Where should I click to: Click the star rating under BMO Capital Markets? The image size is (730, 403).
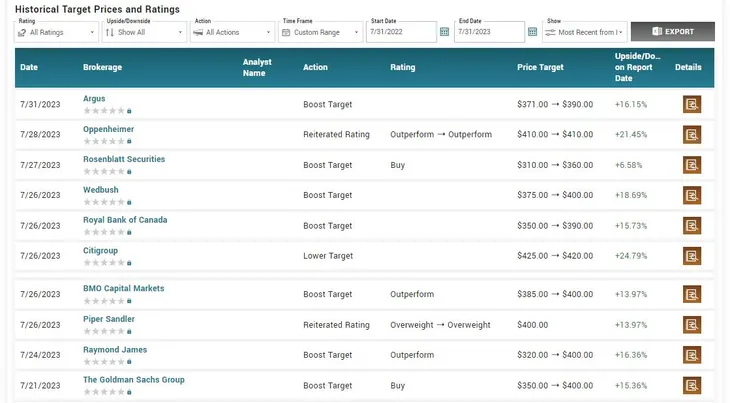point(104,301)
